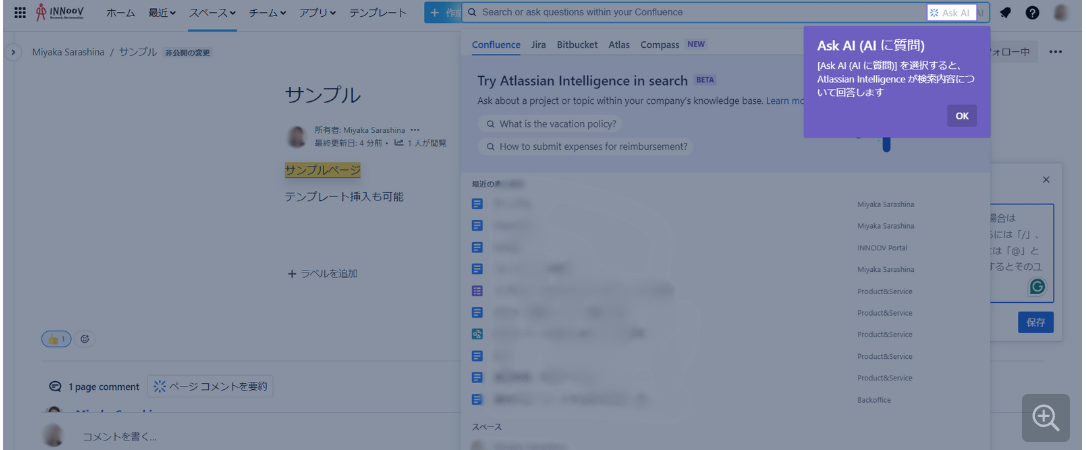Click the page analytics chart icon

pos(399,143)
